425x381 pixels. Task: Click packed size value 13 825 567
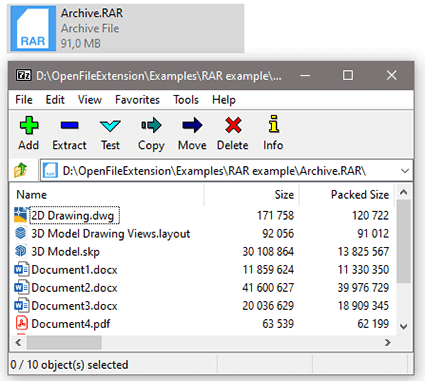[x=363, y=252]
